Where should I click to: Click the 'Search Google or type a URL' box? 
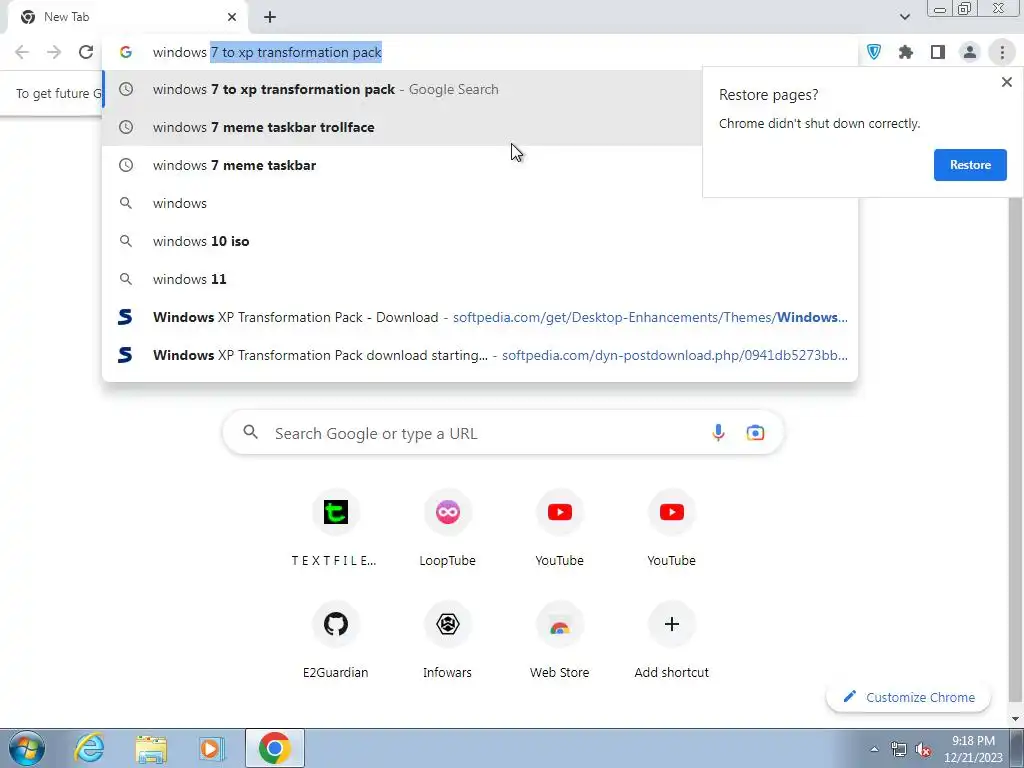503,433
